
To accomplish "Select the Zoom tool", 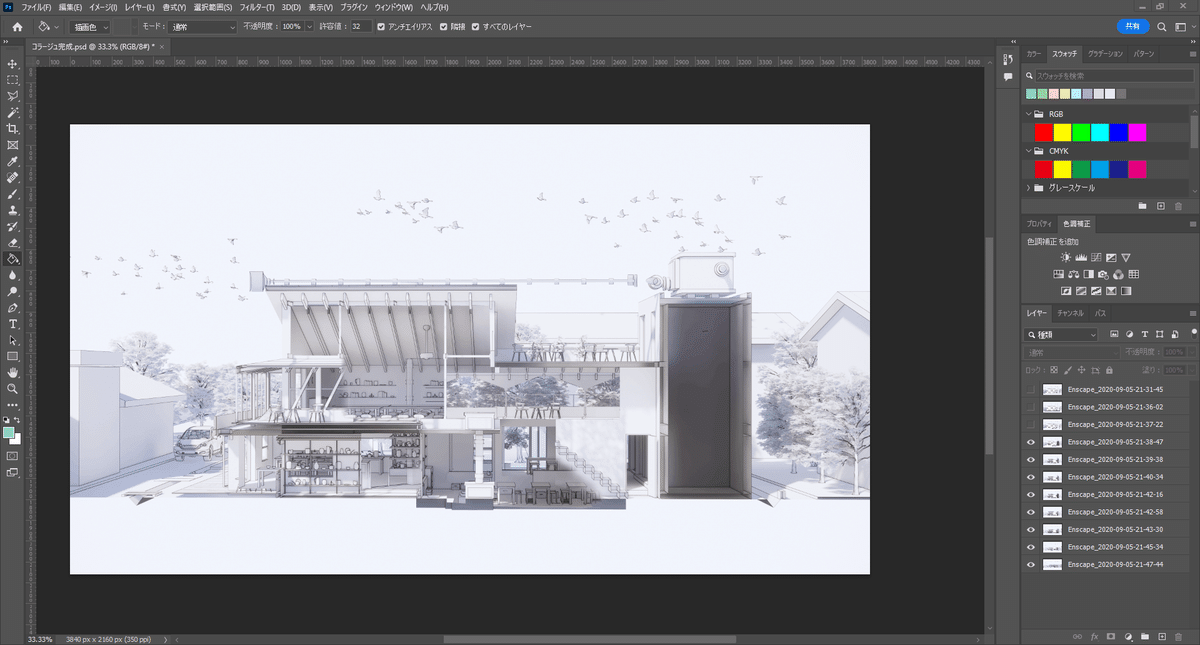I will click(x=13, y=388).
